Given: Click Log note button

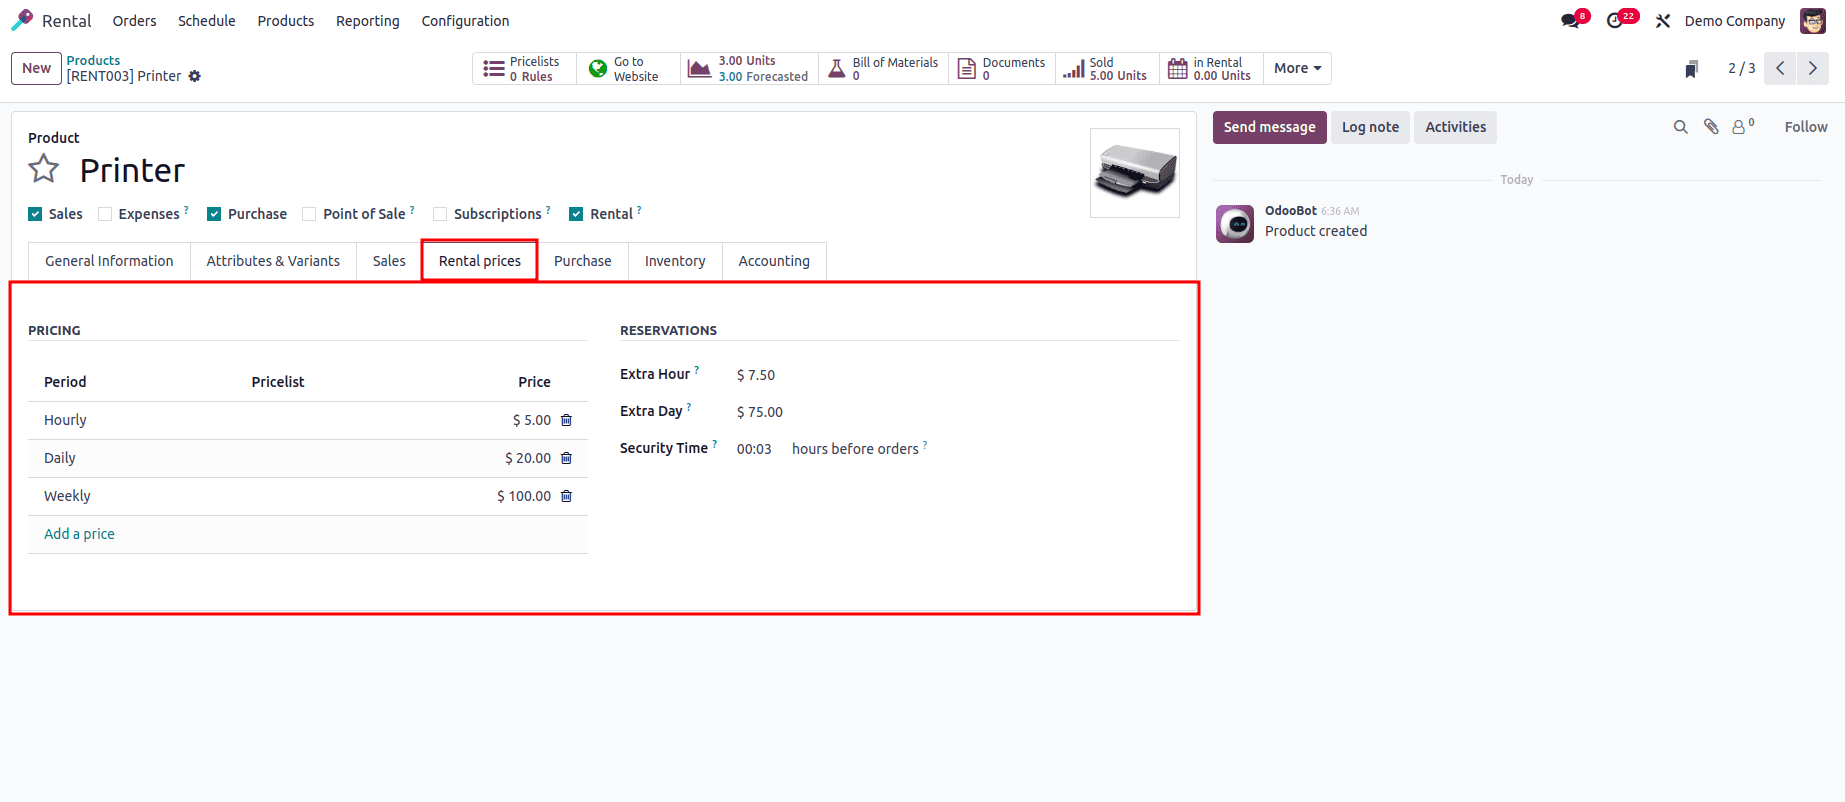Looking at the screenshot, I should [x=1370, y=127].
